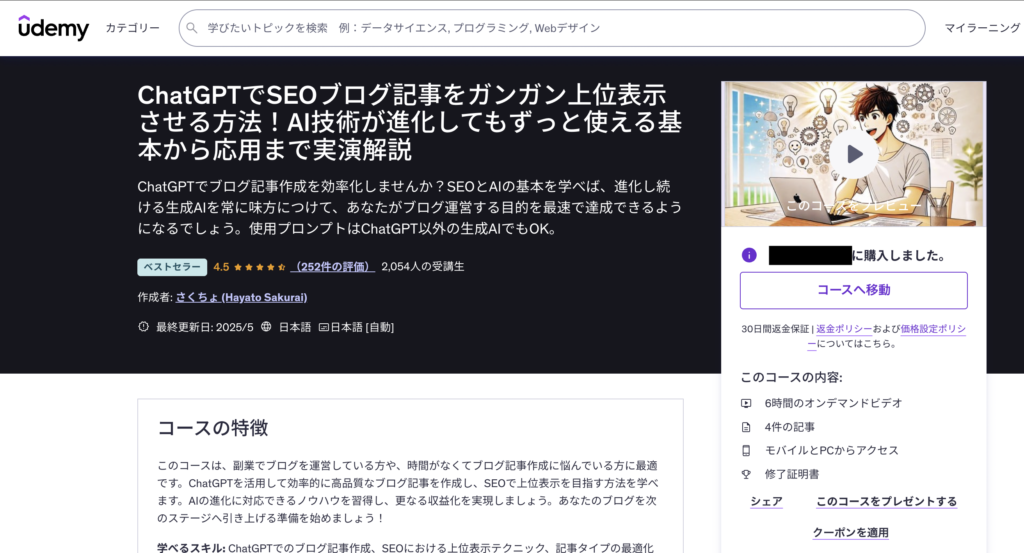
Task: Click the globe language icon
Action: (266, 327)
